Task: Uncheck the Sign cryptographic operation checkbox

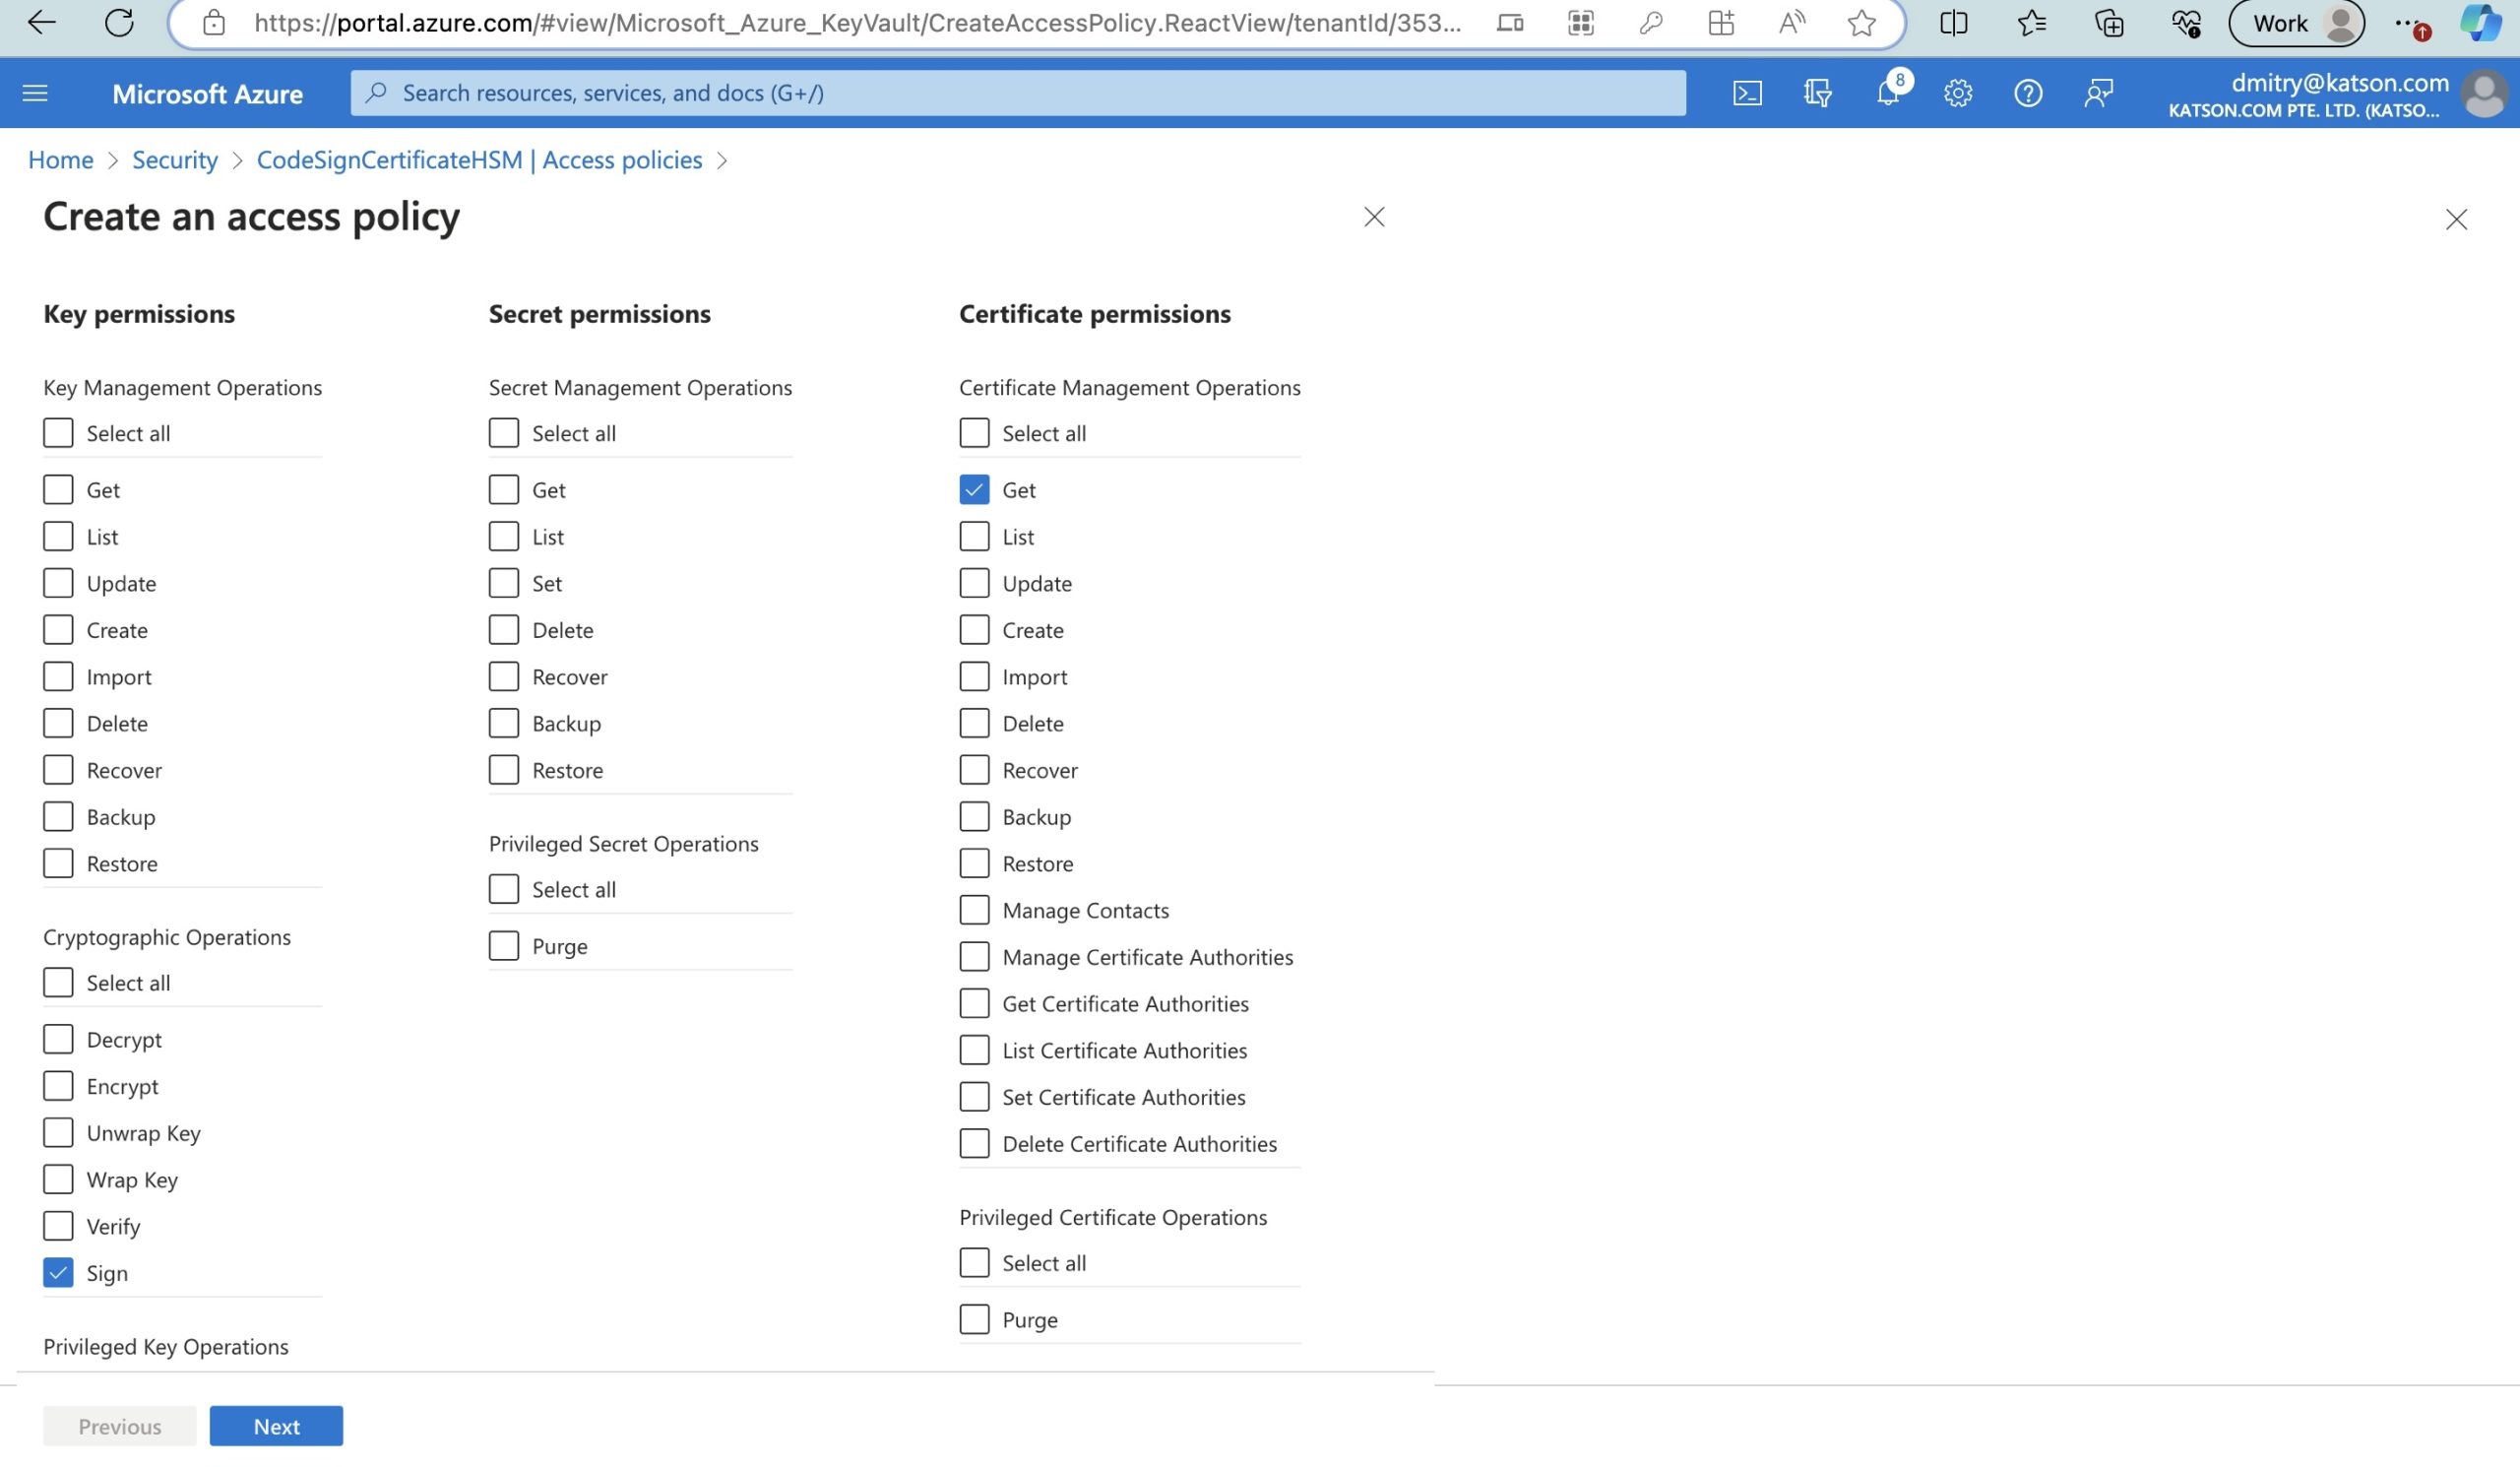Action: 58,1272
